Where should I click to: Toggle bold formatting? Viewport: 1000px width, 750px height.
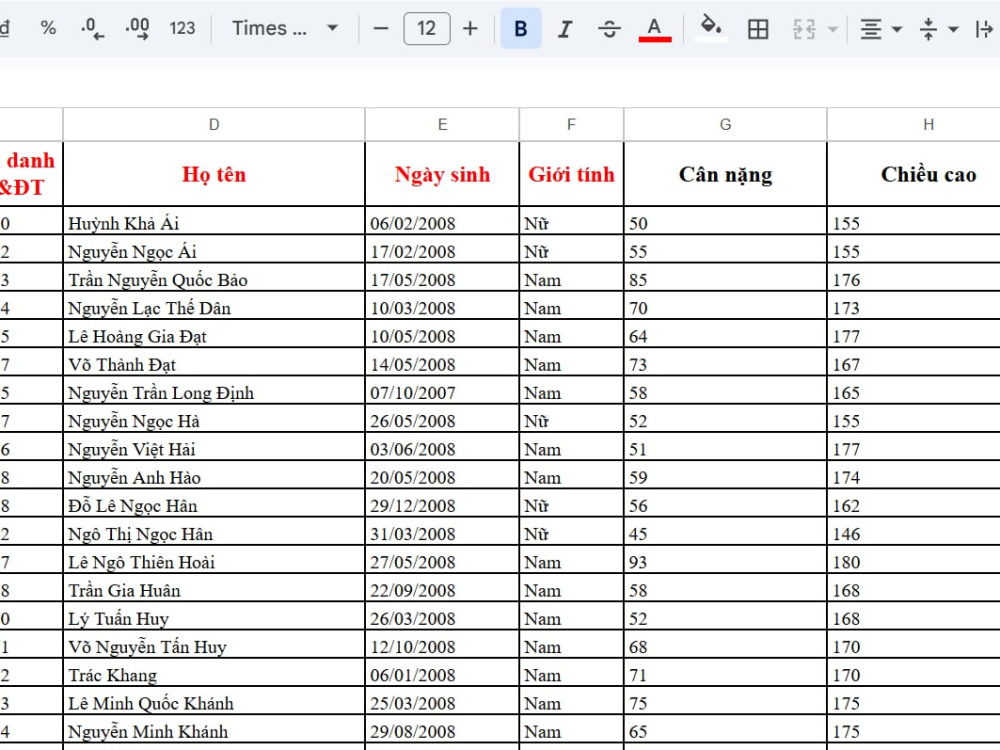point(521,29)
